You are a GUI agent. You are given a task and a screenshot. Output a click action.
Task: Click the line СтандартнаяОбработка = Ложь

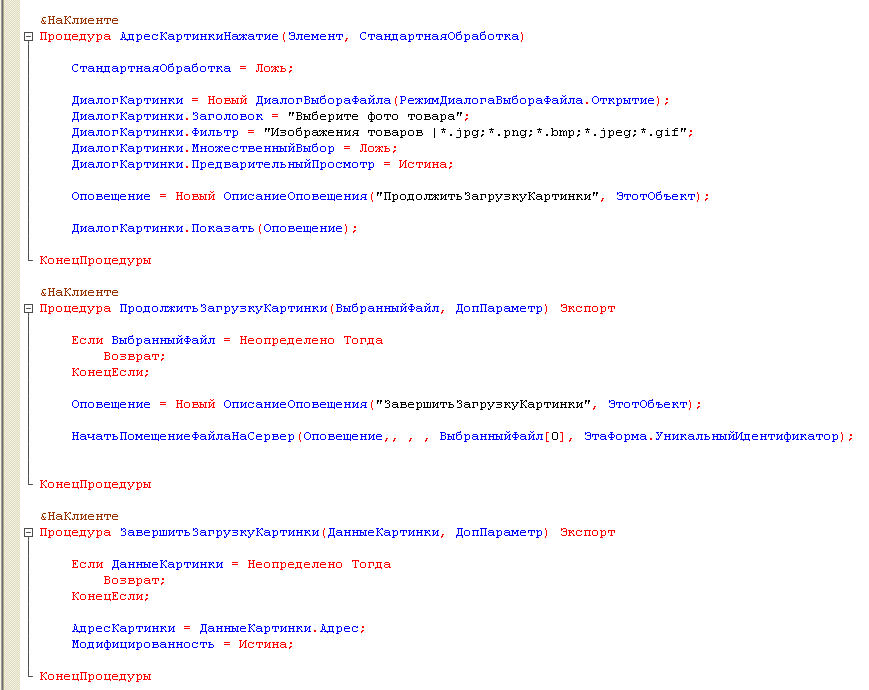point(182,69)
